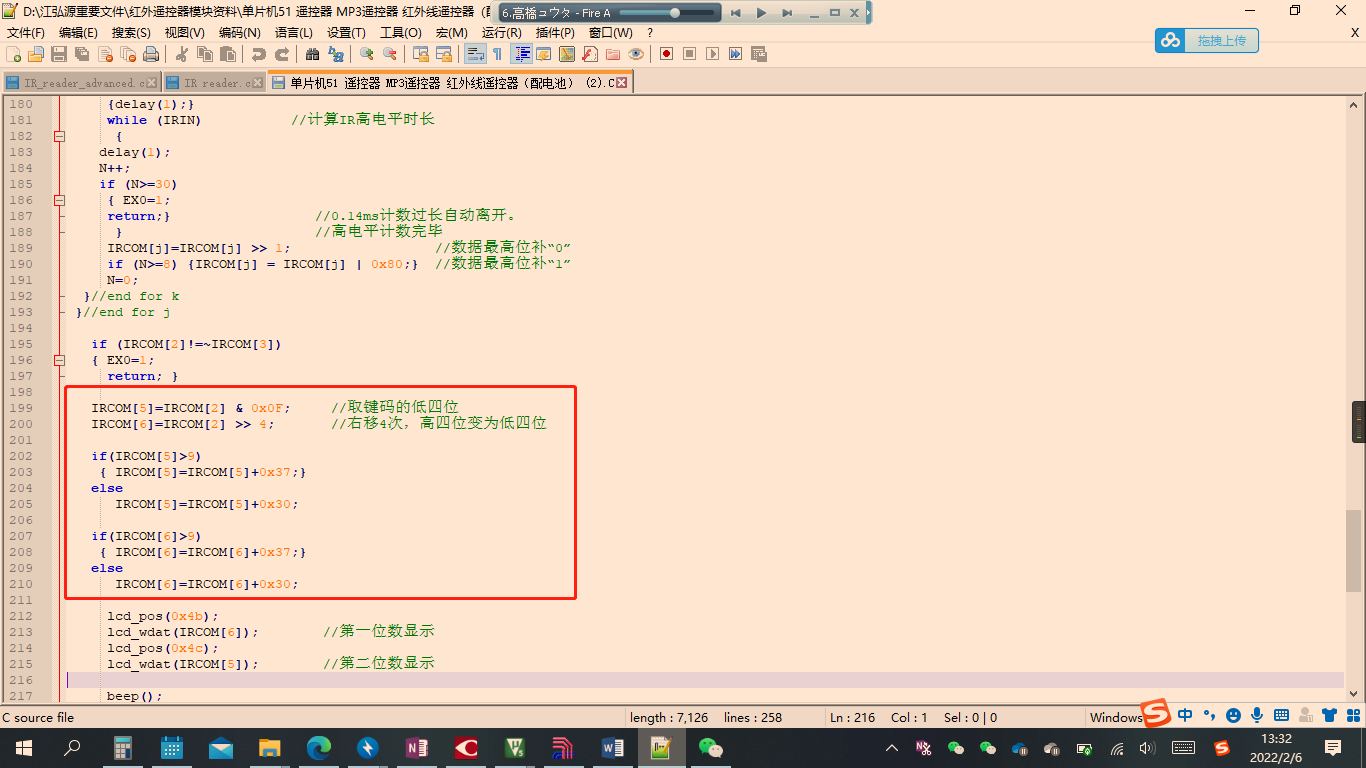Zoom out with the magnifier icon

(x=390, y=54)
